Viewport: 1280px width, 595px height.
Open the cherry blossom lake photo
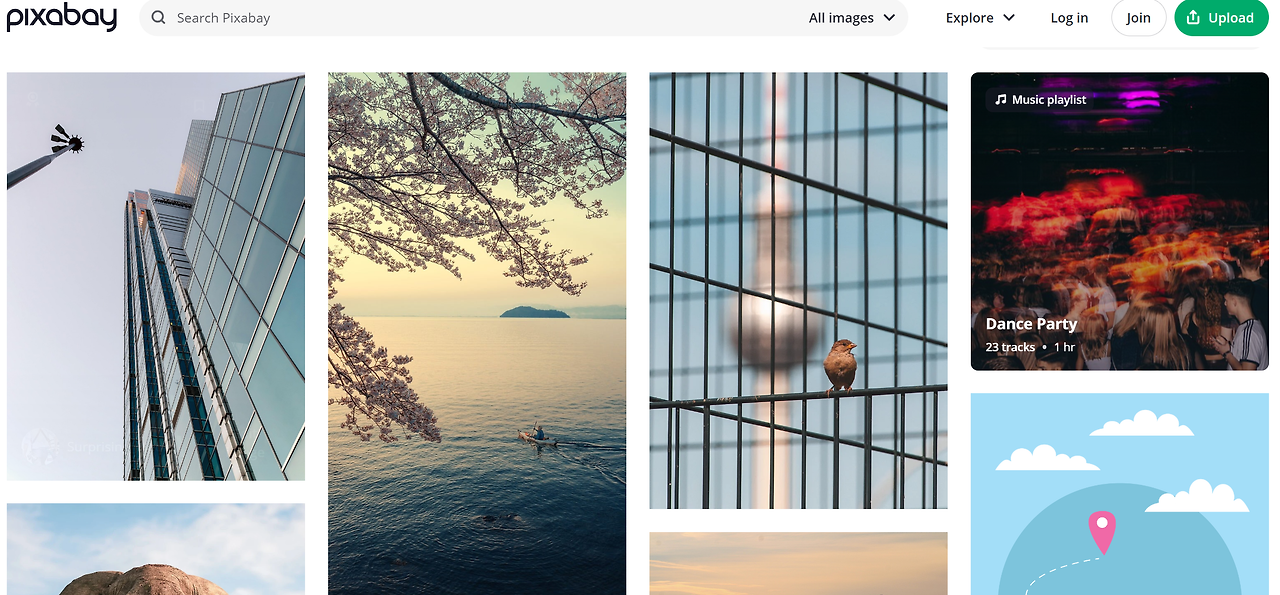click(x=477, y=333)
